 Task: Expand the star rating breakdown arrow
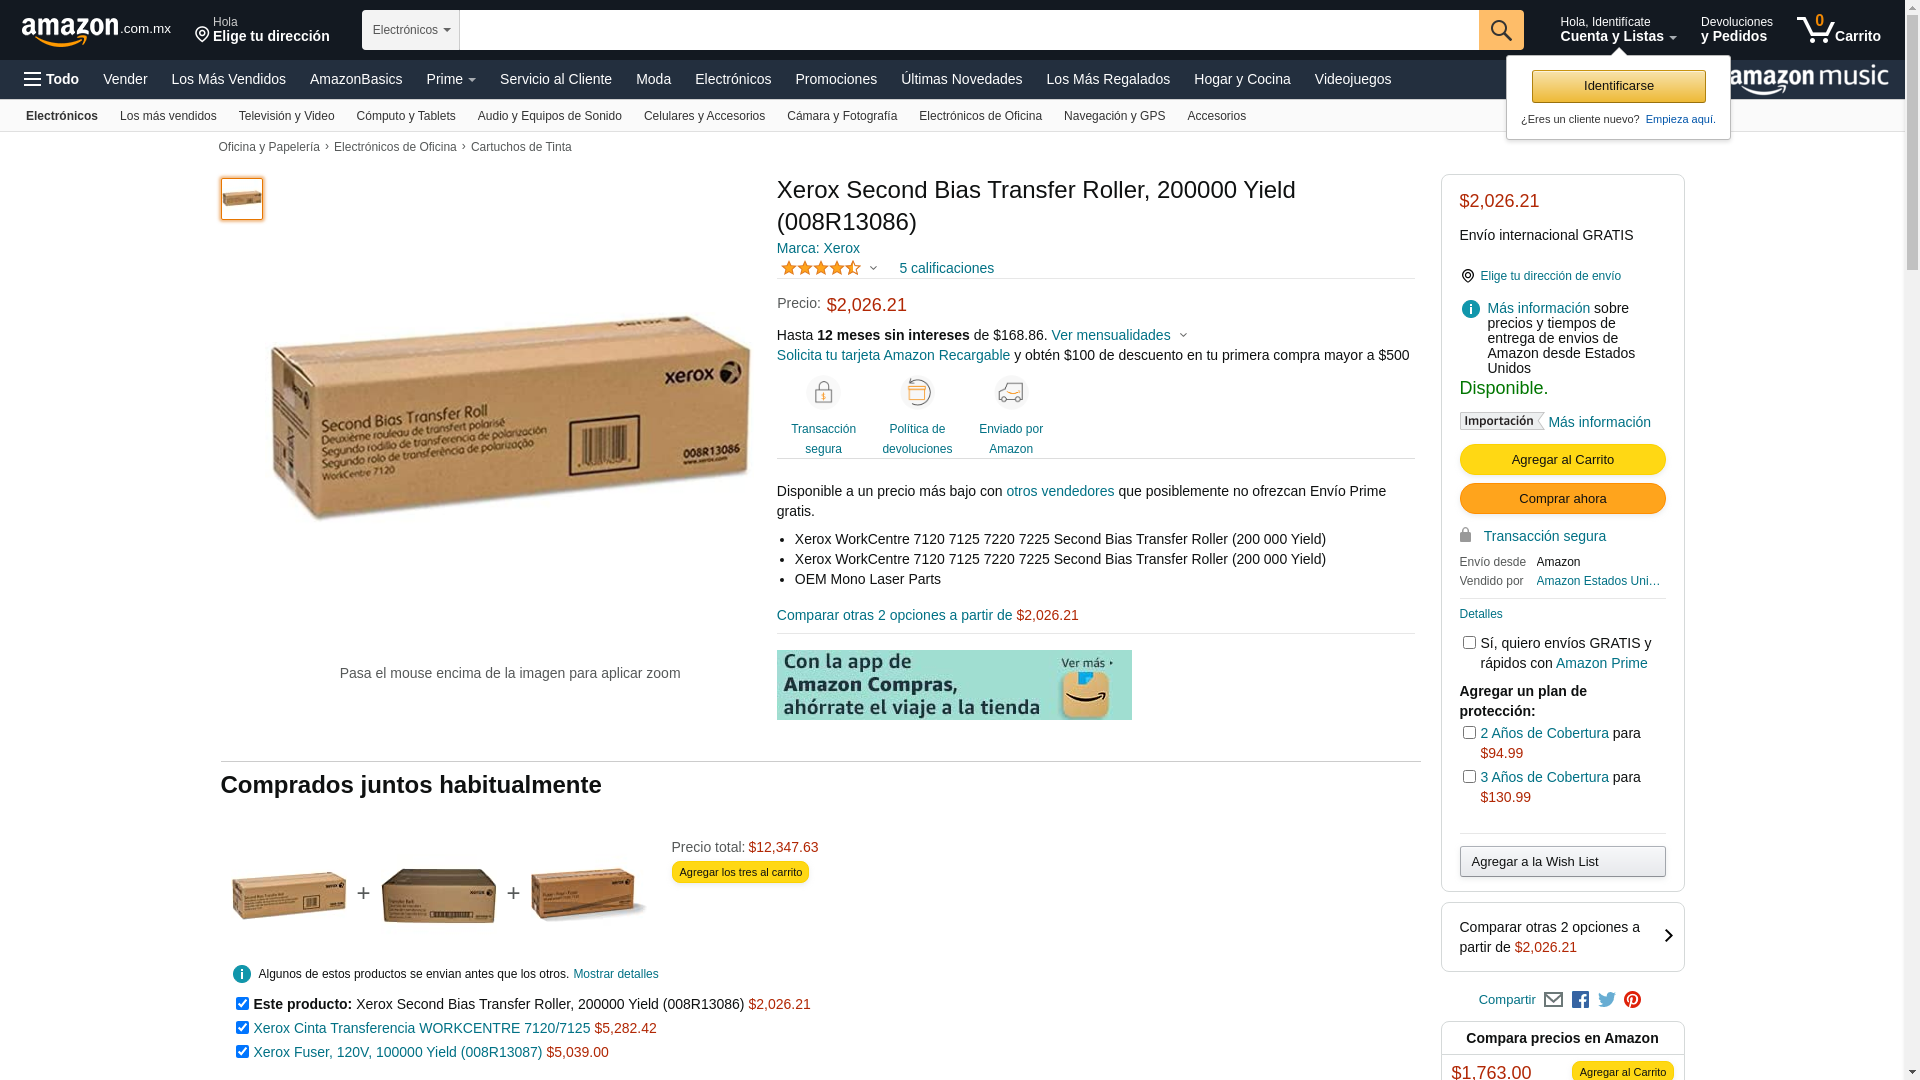[873, 268]
